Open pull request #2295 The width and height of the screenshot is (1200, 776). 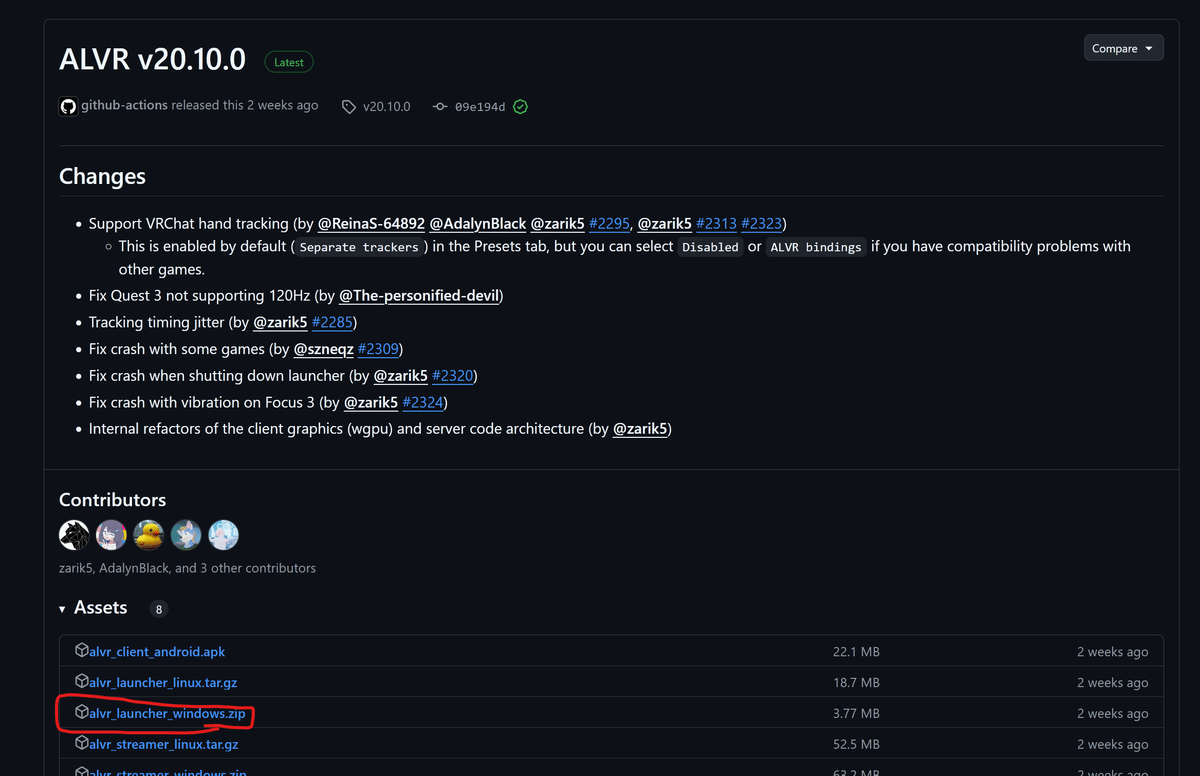click(610, 223)
